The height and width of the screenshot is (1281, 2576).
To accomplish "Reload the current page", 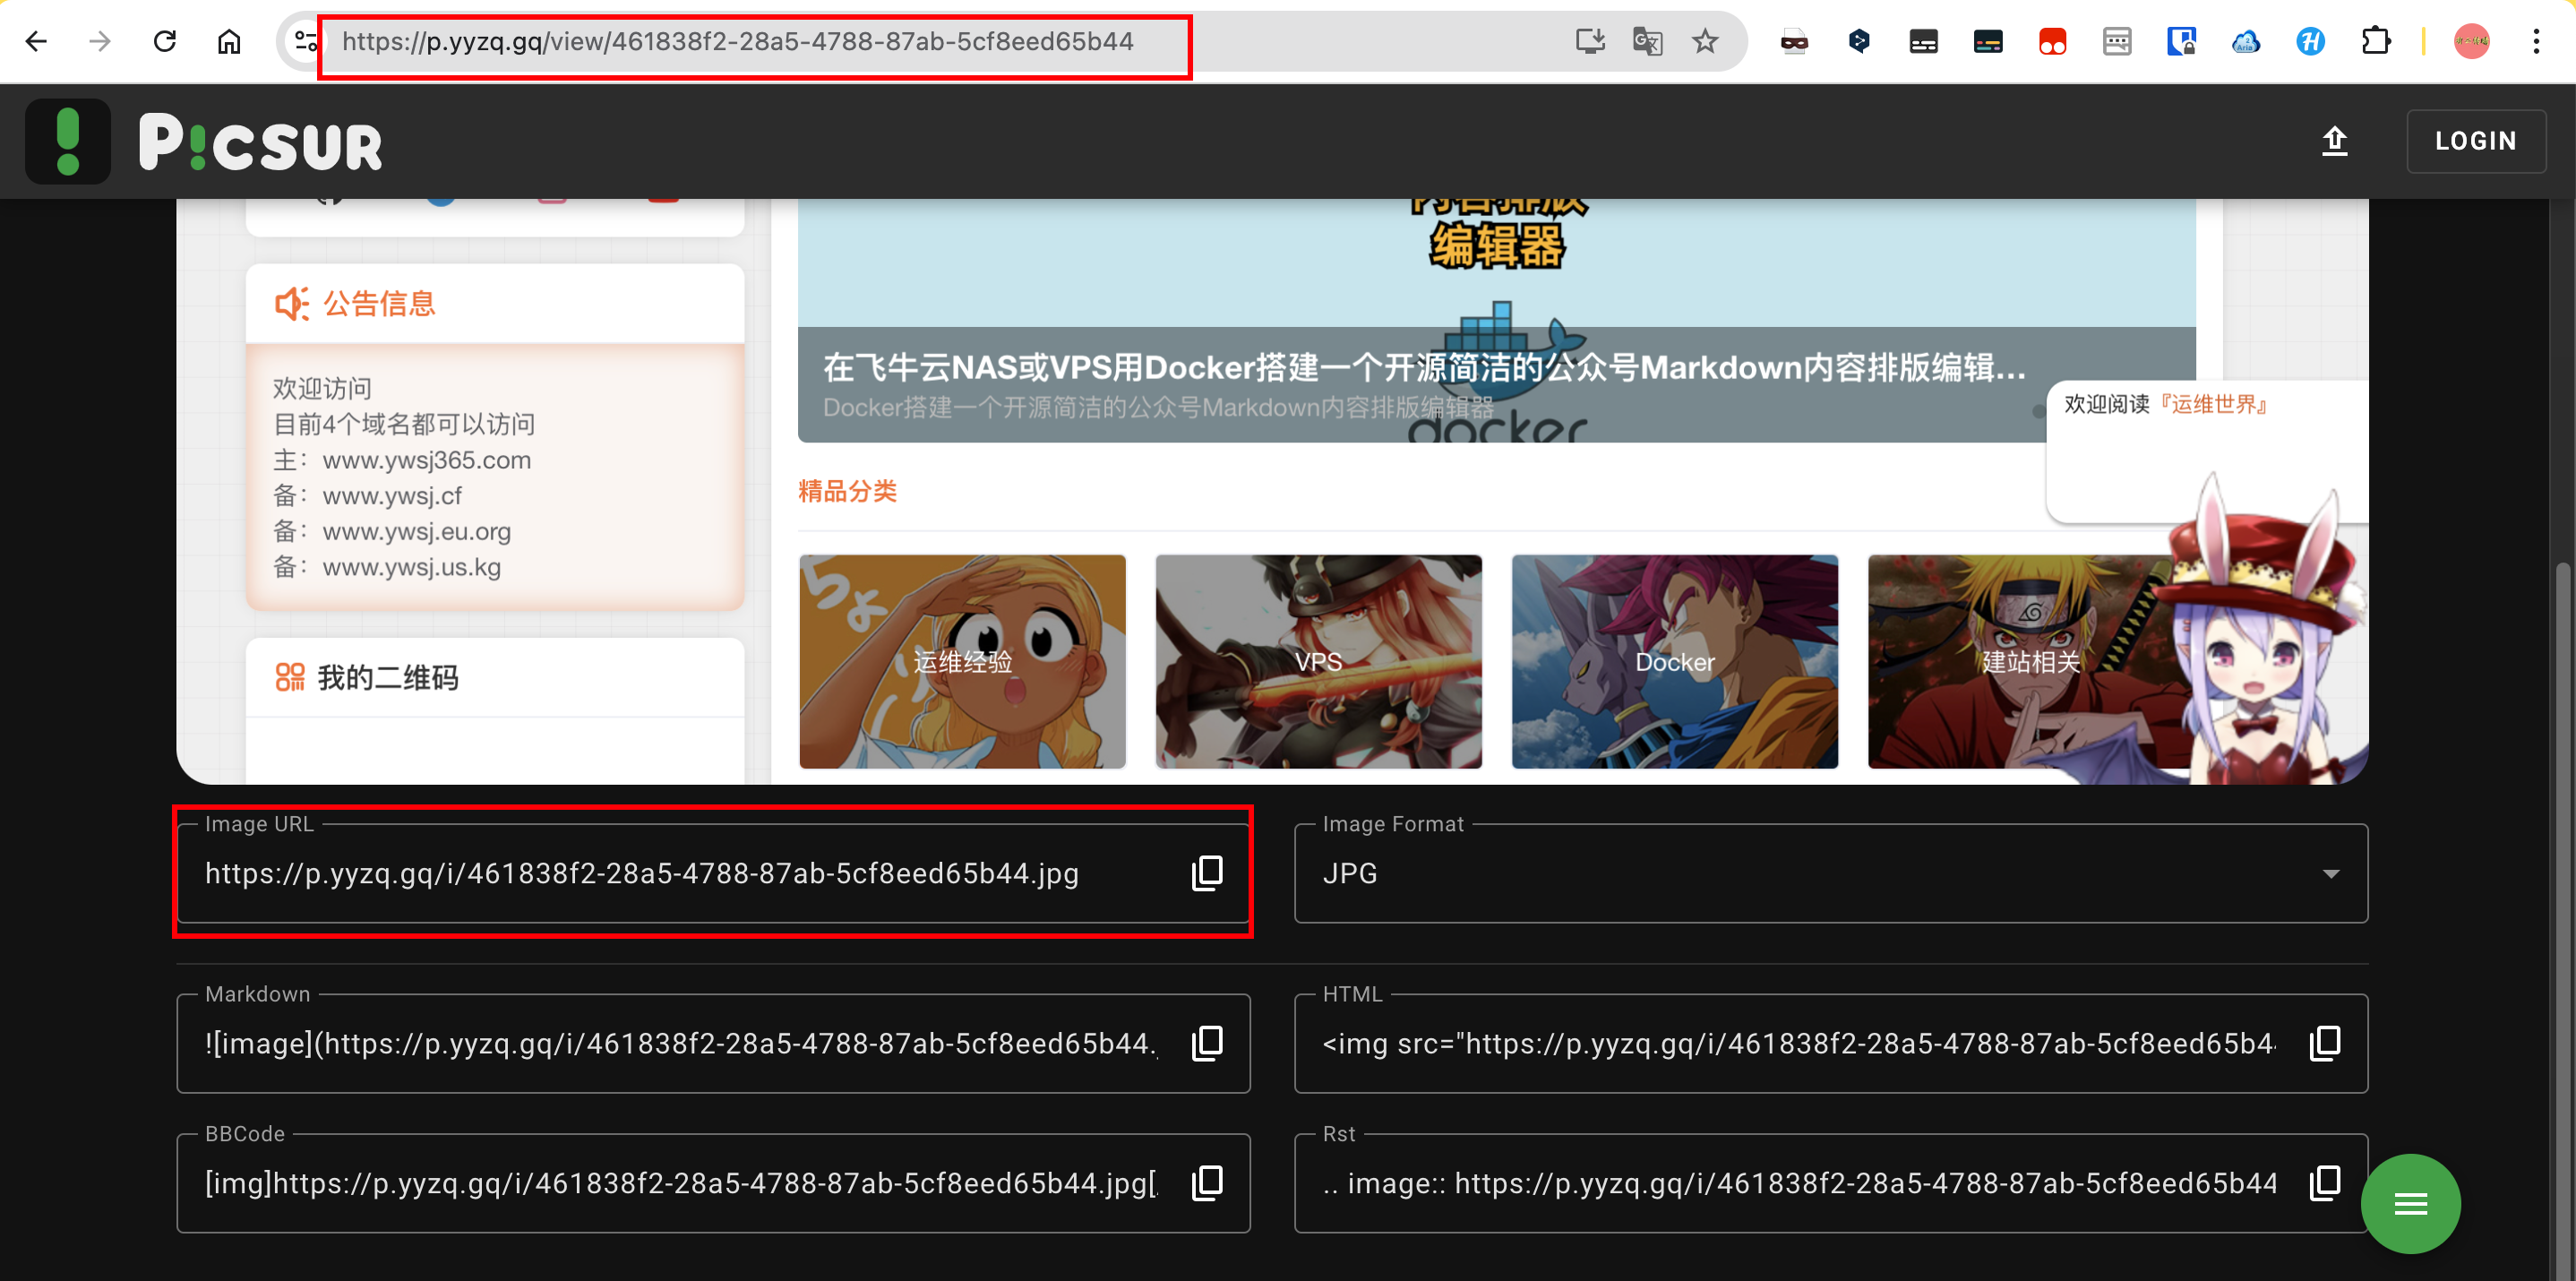I will pyautogui.click(x=165, y=41).
